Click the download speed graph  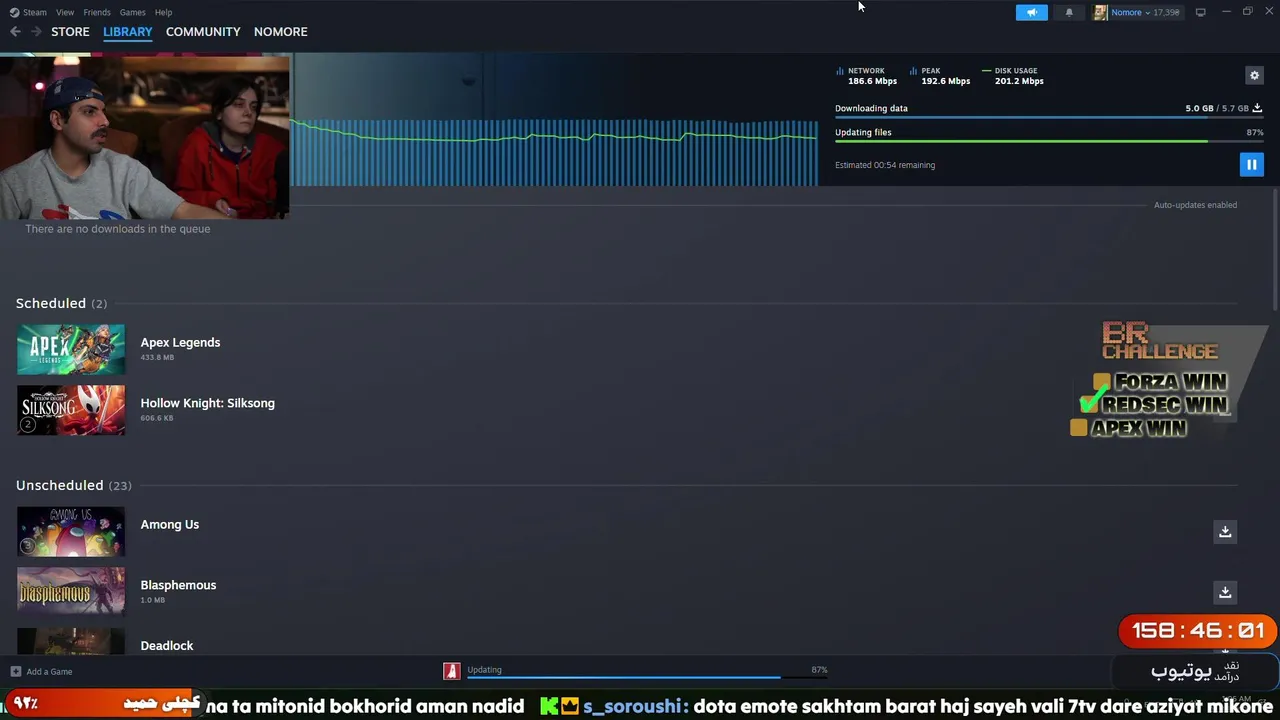tap(554, 152)
